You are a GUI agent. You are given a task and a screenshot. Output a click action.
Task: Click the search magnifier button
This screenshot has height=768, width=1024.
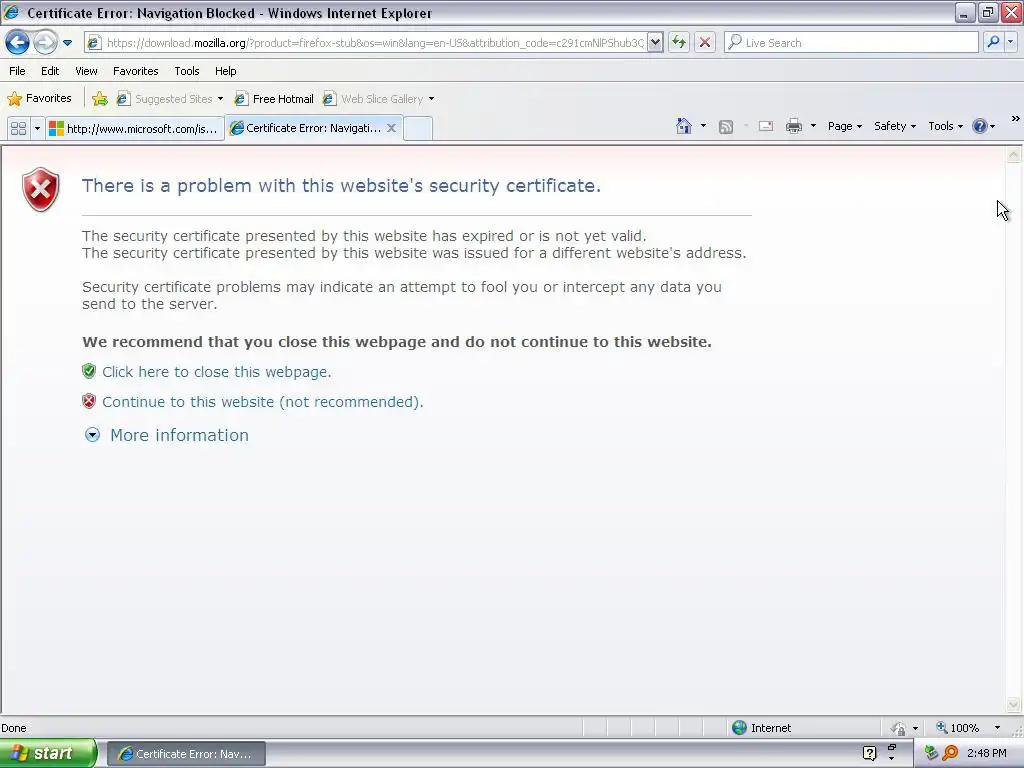[993, 43]
